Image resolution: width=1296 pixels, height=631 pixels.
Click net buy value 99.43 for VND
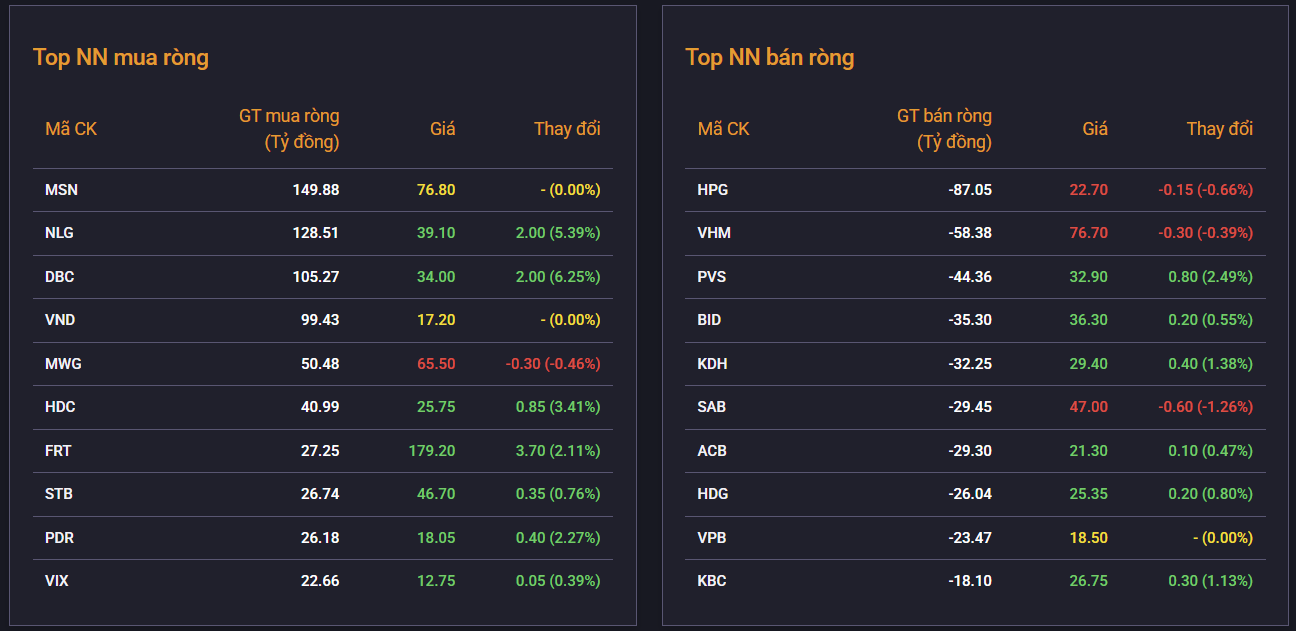320,320
